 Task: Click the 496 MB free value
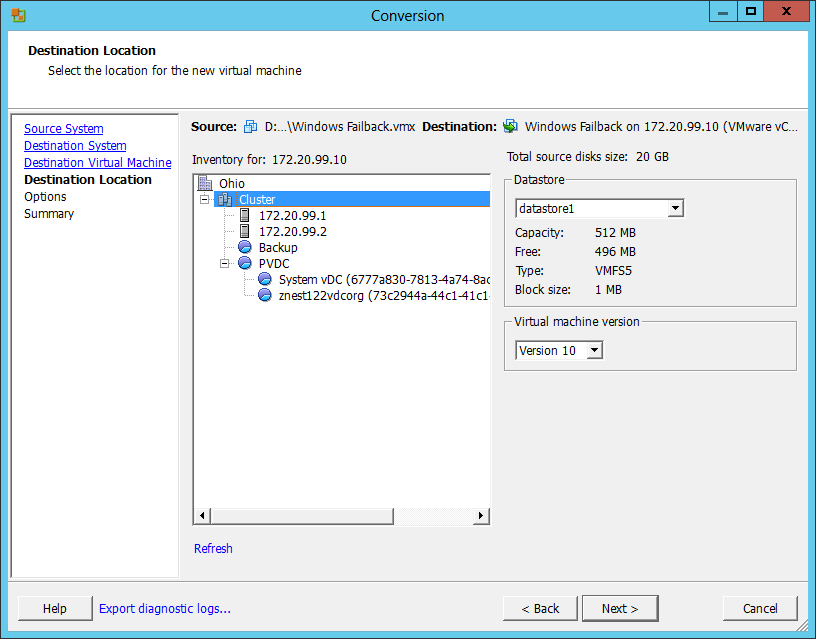(615, 252)
